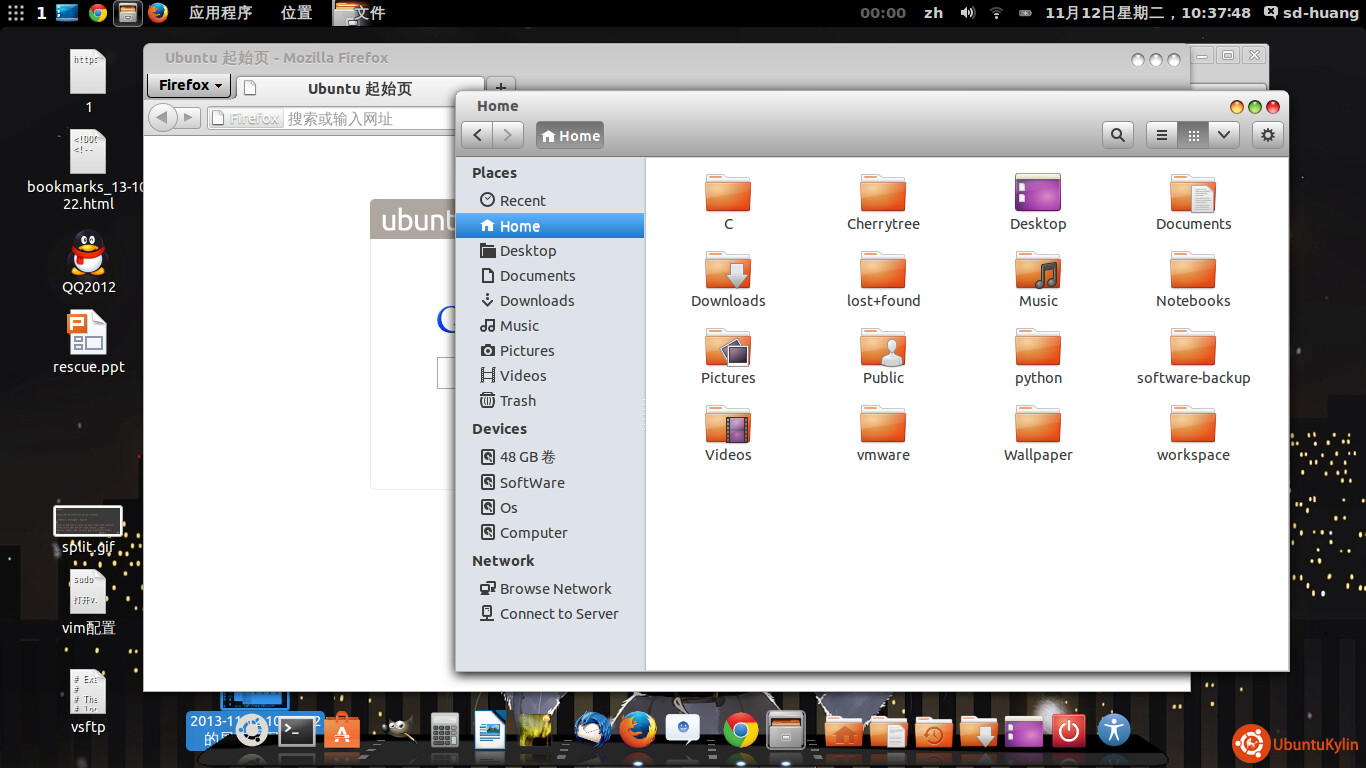Expand the view options dropdown arrow
This screenshot has width=1366, height=768.
1224,135
